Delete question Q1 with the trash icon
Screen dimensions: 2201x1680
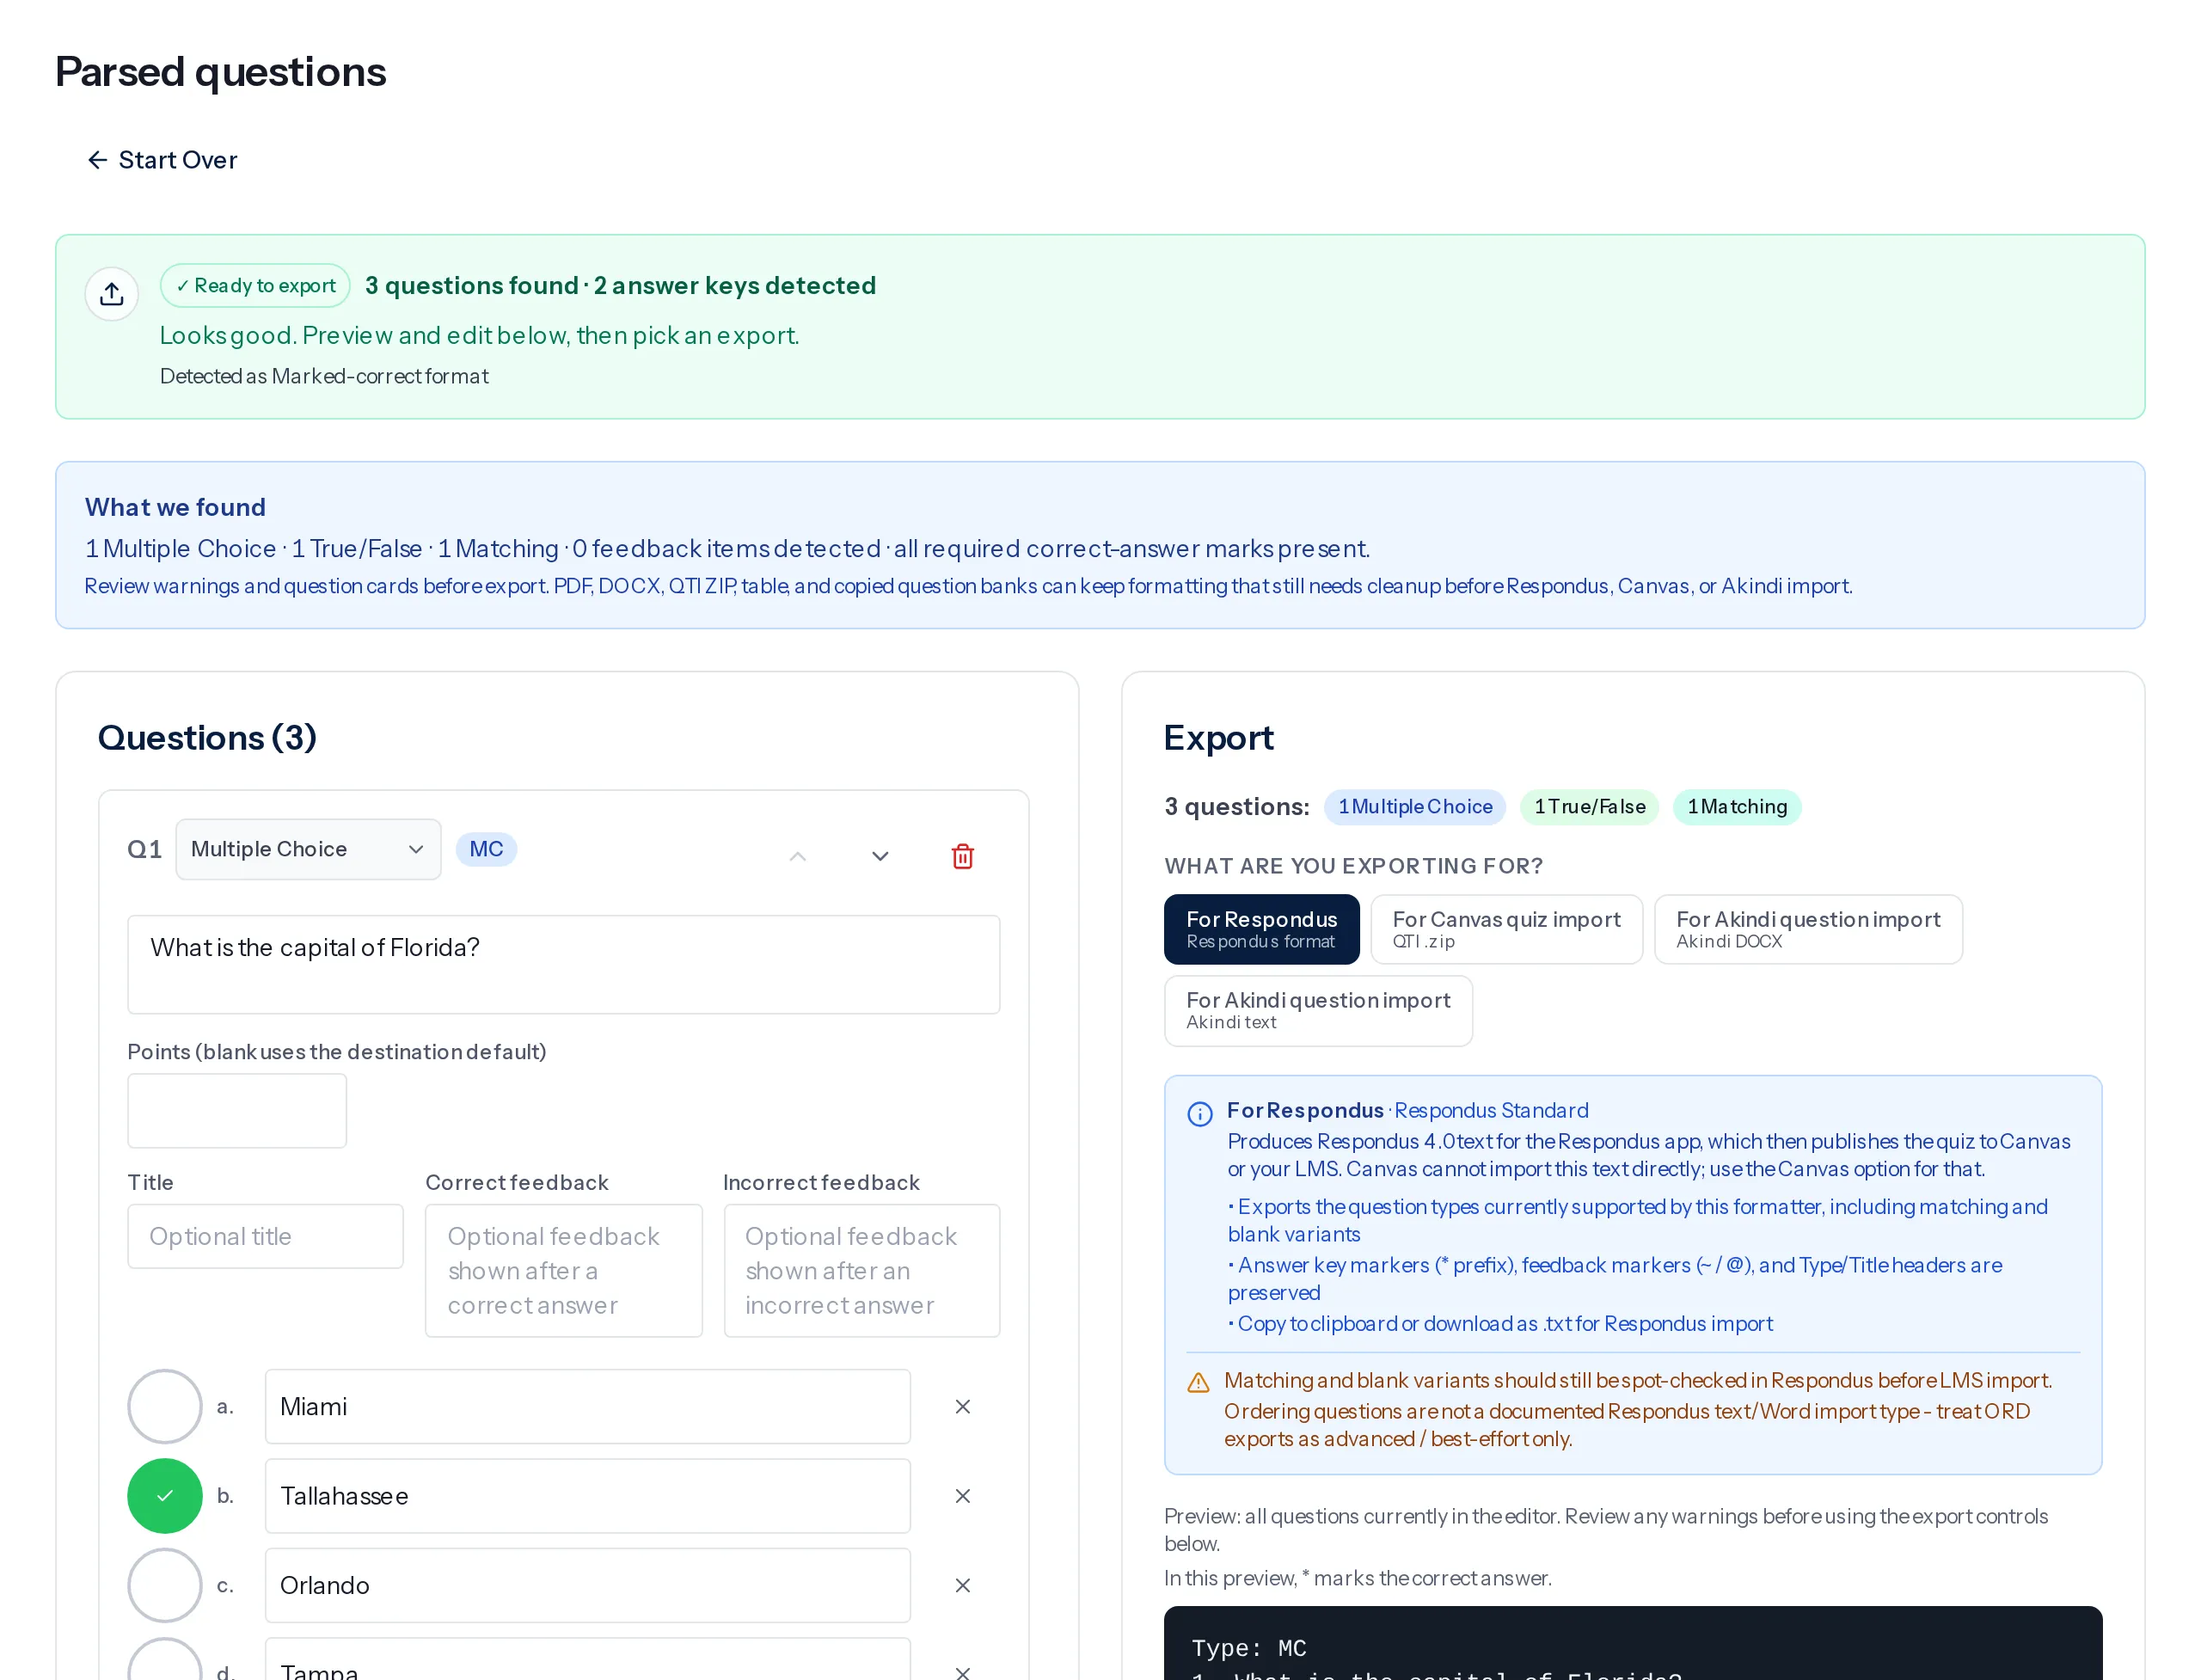tap(962, 856)
